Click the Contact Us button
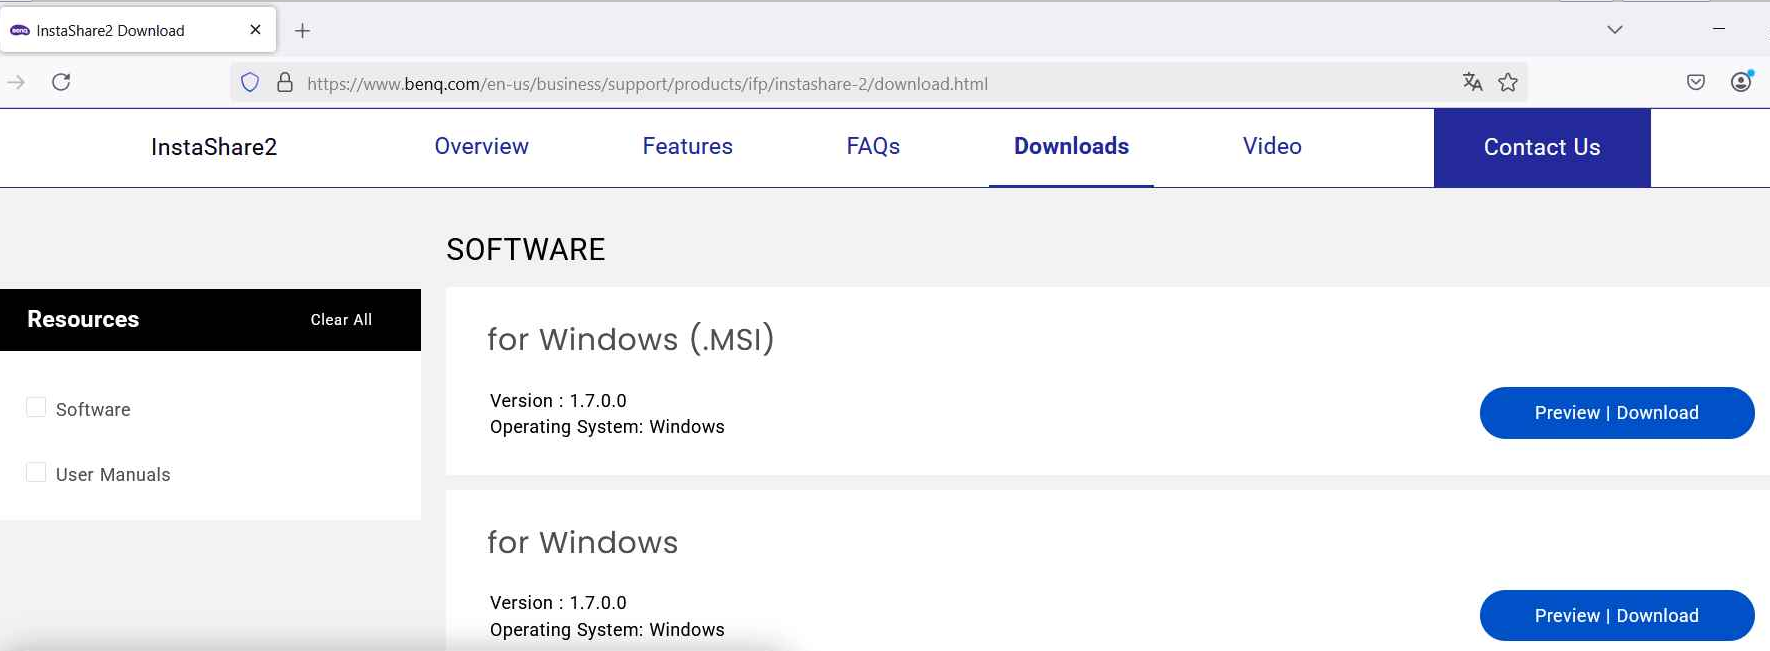The width and height of the screenshot is (1770, 651). [x=1542, y=147]
